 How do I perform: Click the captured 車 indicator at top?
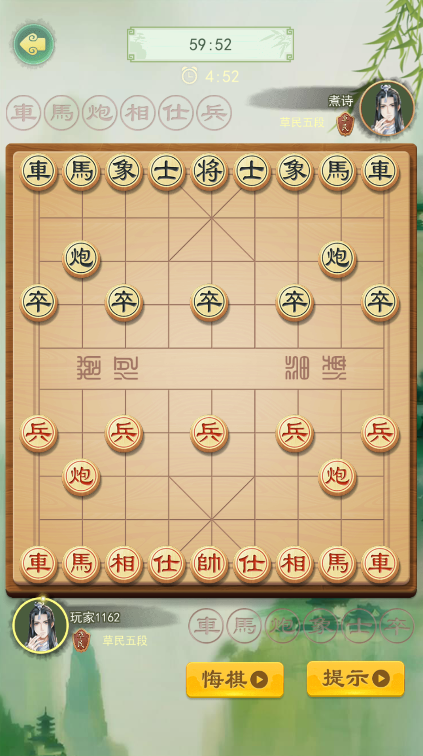[23, 113]
